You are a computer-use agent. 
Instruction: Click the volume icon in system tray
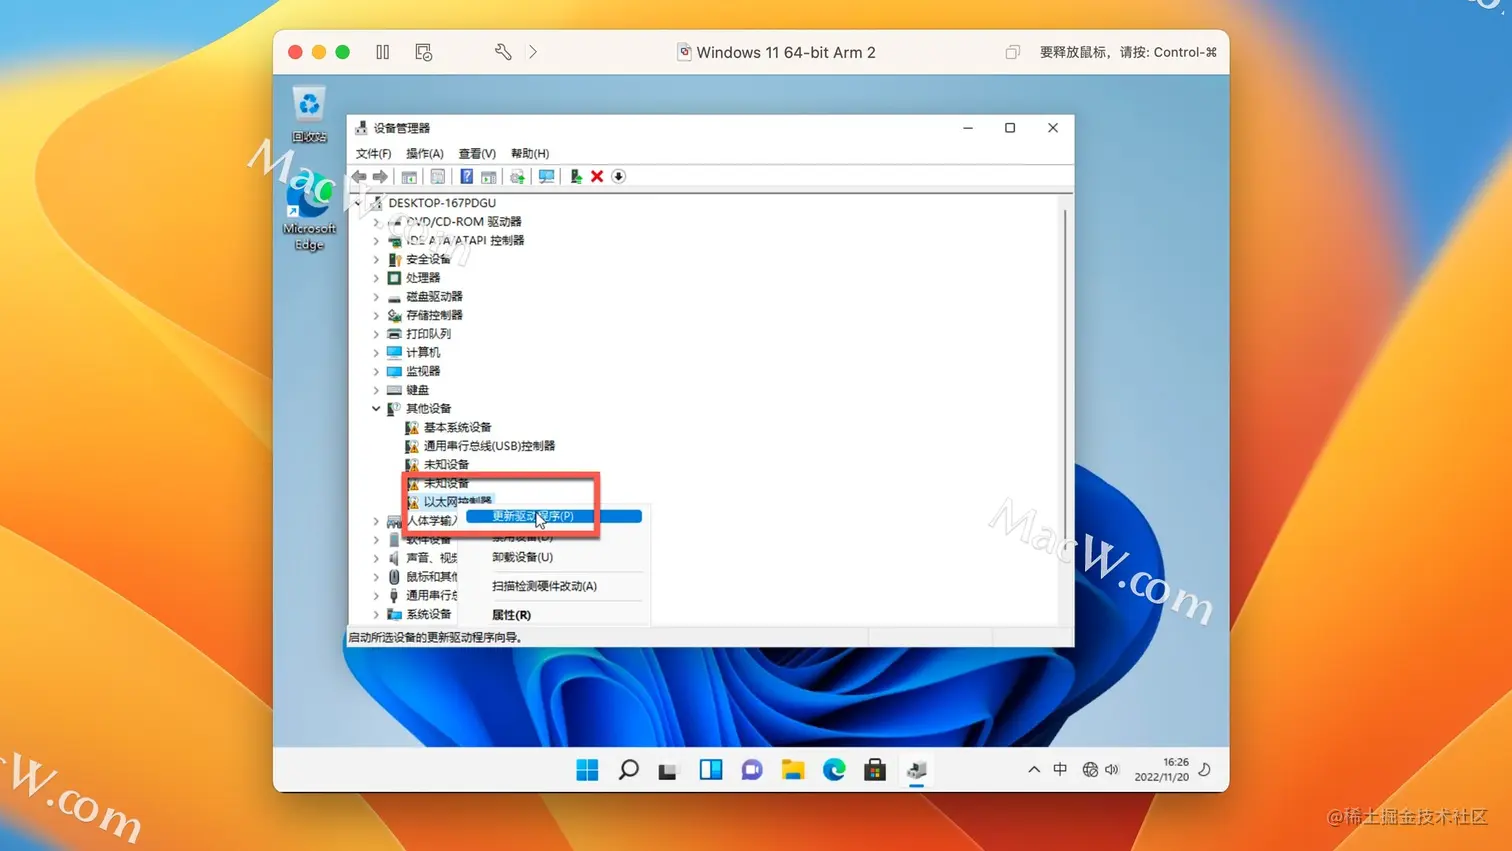click(1112, 769)
